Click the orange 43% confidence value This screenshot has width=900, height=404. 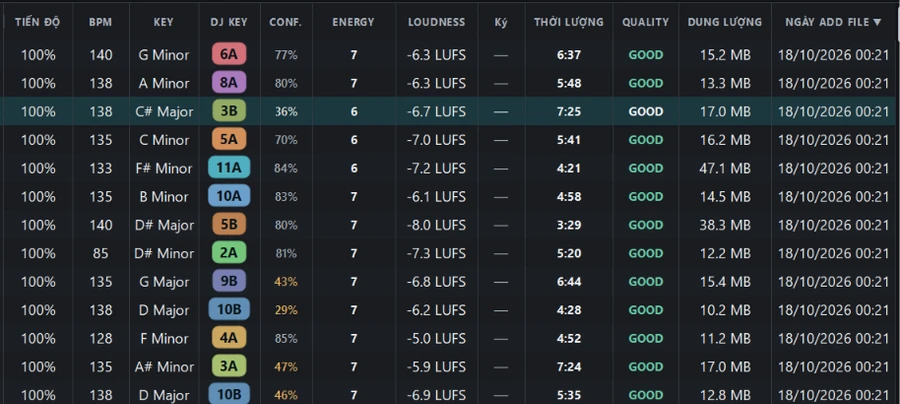tap(286, 282)
